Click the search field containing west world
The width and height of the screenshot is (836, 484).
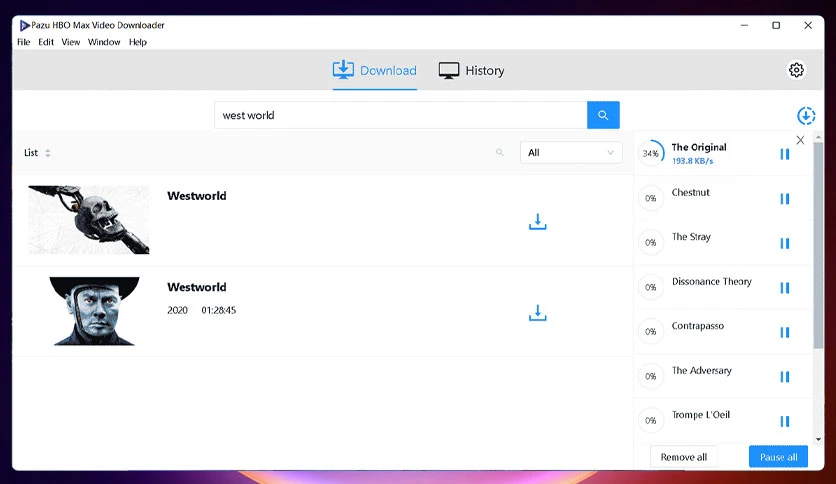(x=400, y=115)
